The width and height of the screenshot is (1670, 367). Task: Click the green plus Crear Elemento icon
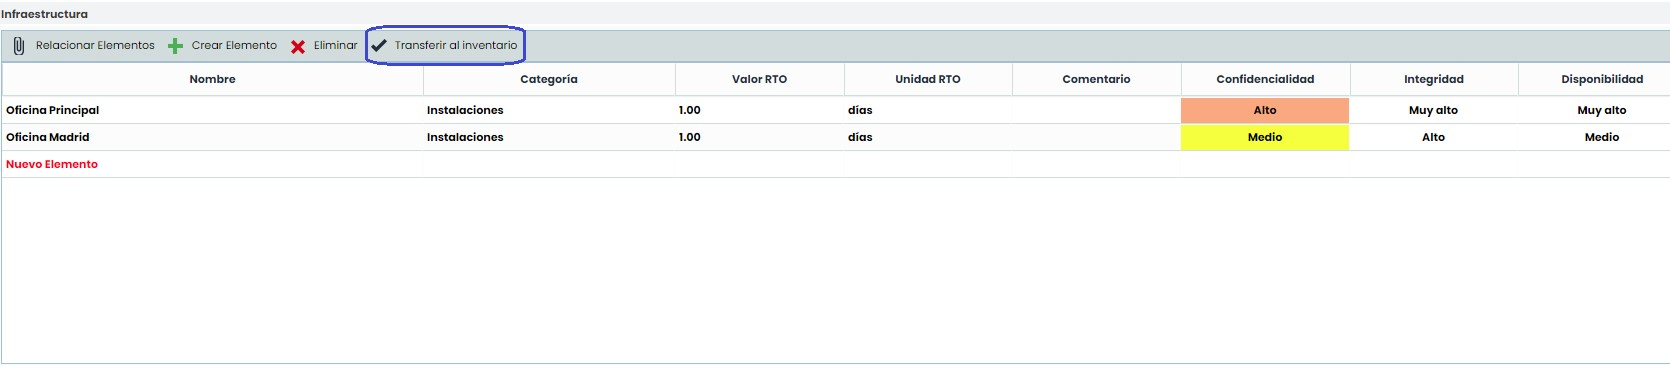[x=175, y=46]
